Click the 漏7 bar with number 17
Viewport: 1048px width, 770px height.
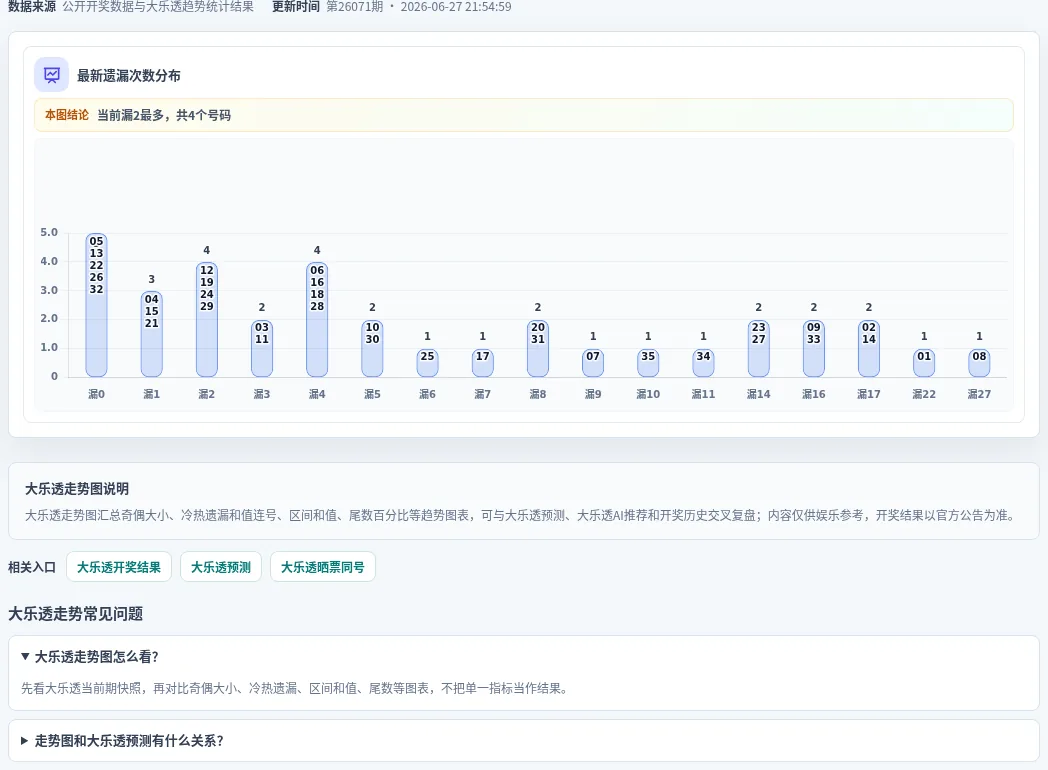pyautogui.click(x=483, y=363)
